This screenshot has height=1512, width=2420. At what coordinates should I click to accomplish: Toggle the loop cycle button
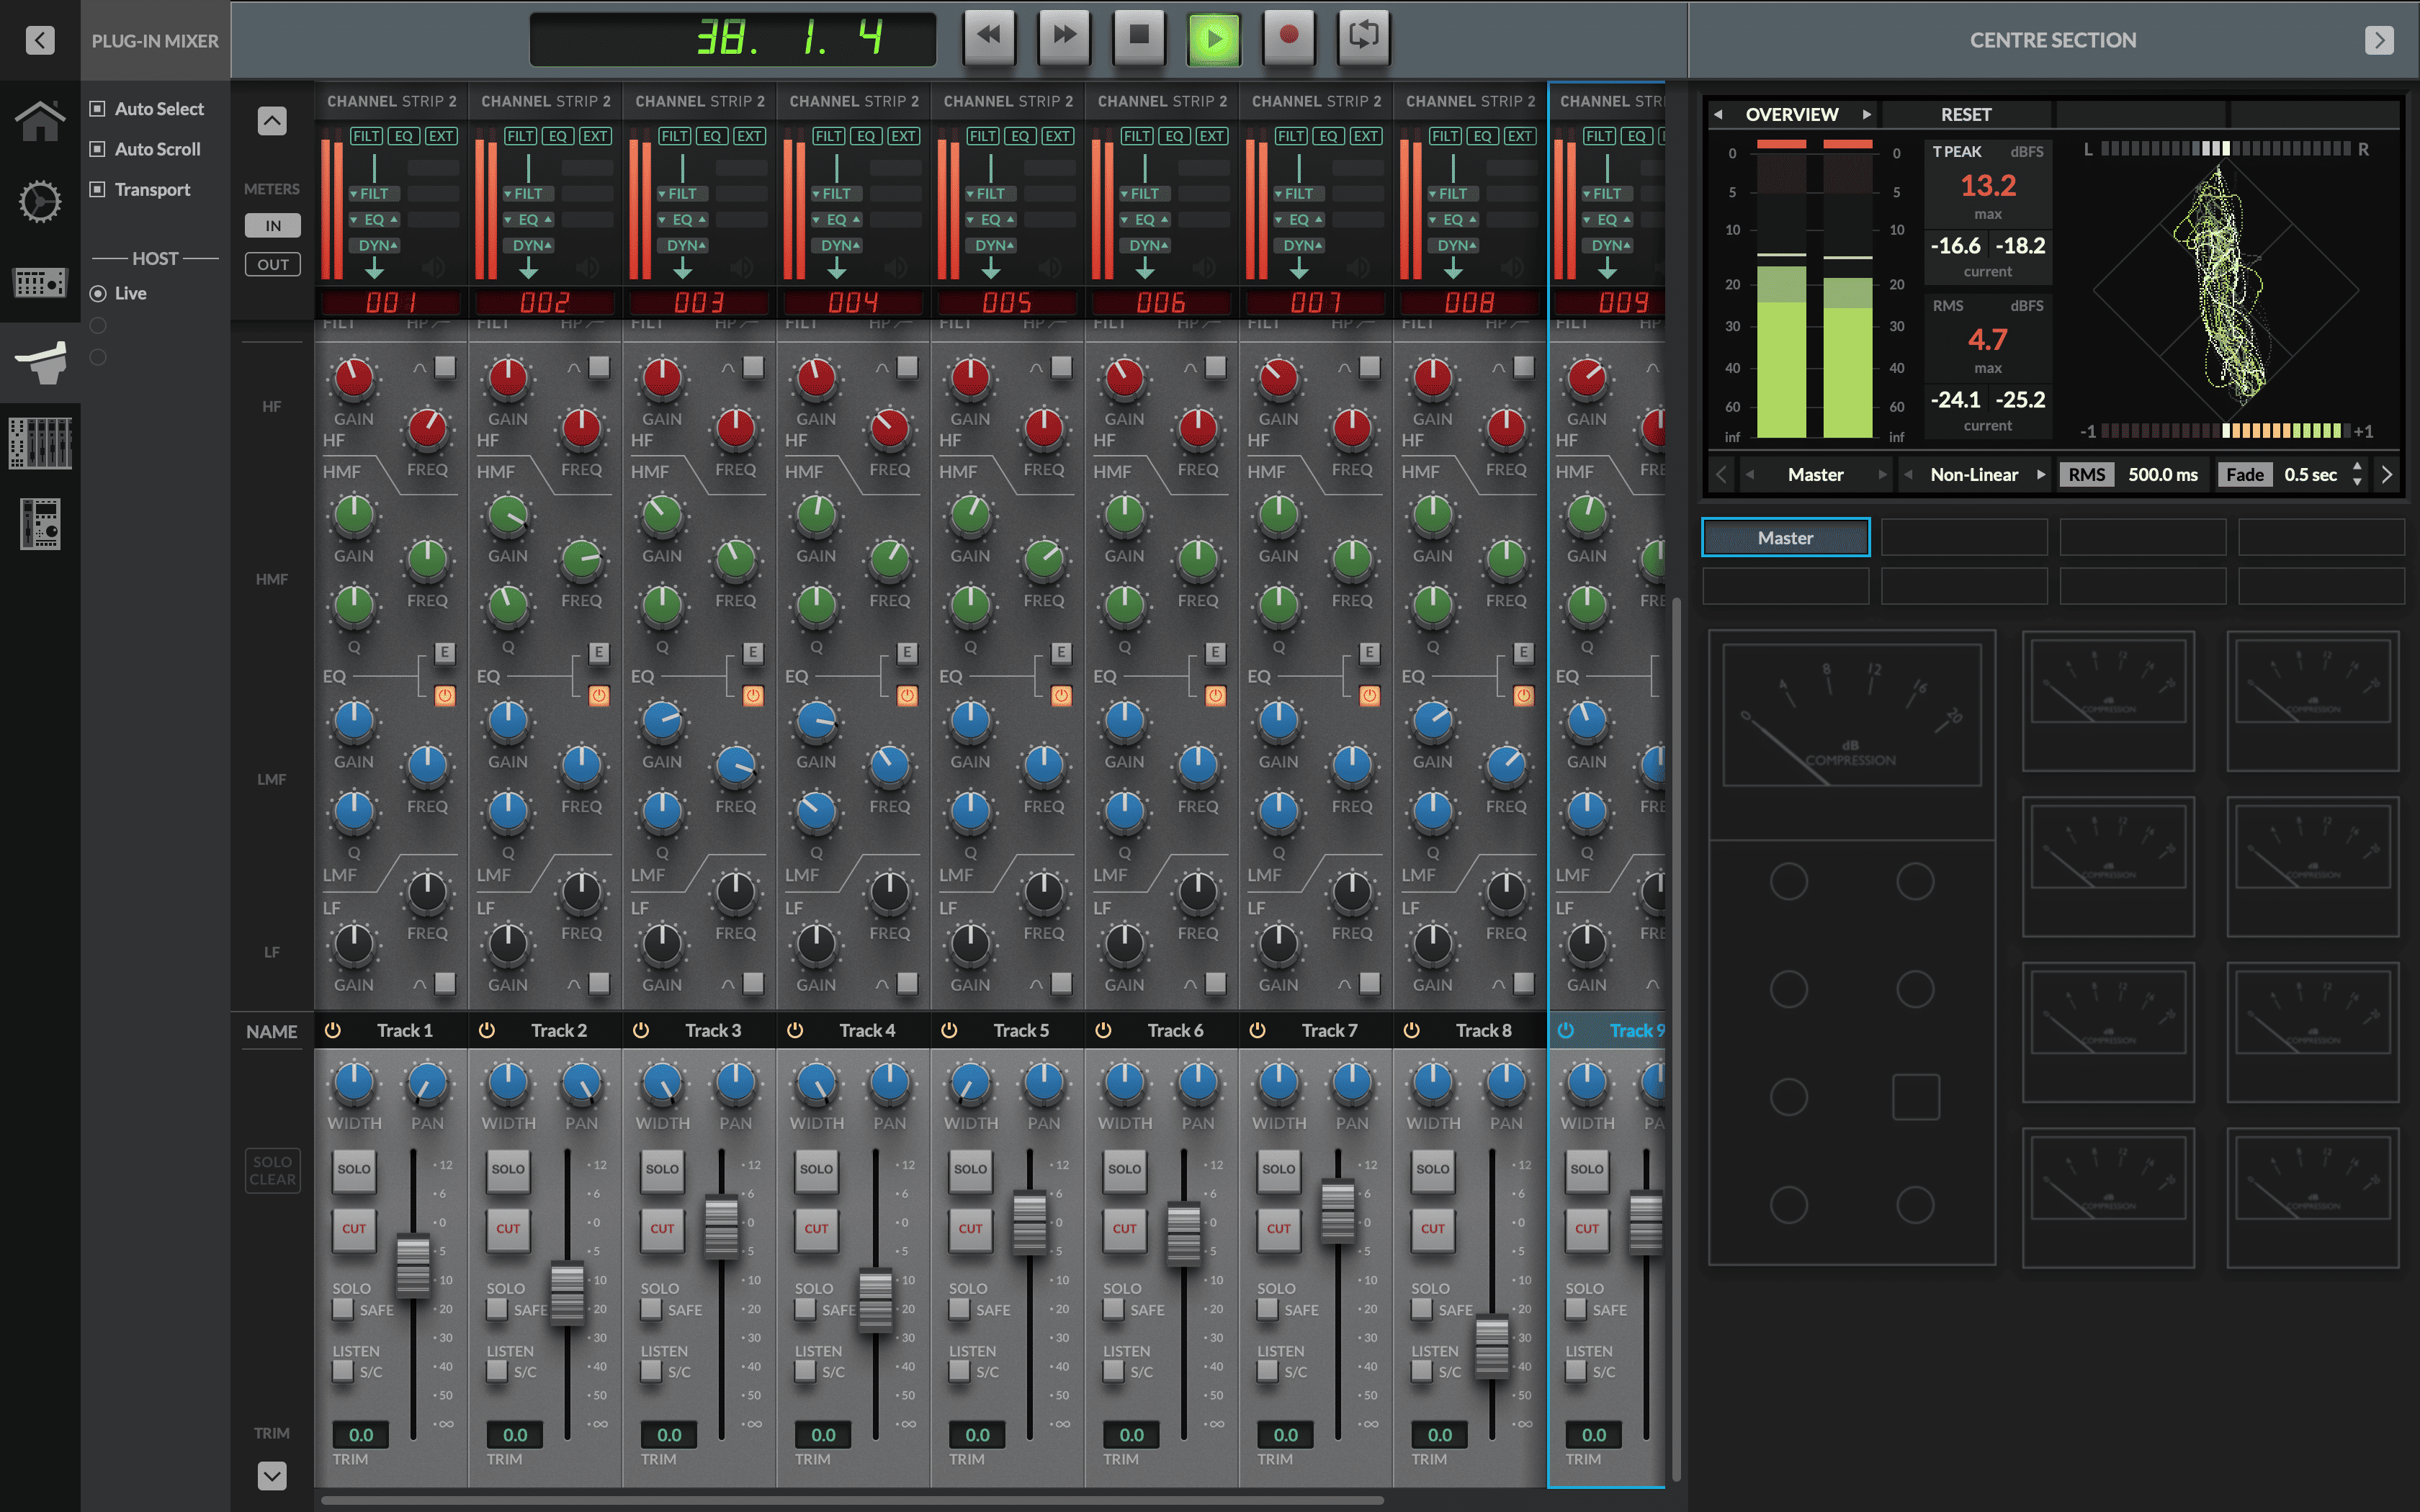(1364, 37)
